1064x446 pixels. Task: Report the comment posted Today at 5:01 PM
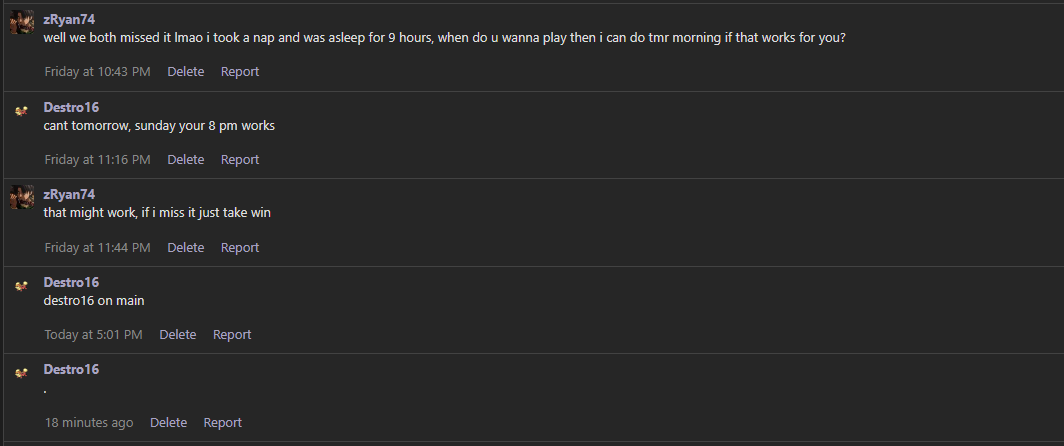coord(232,335)
